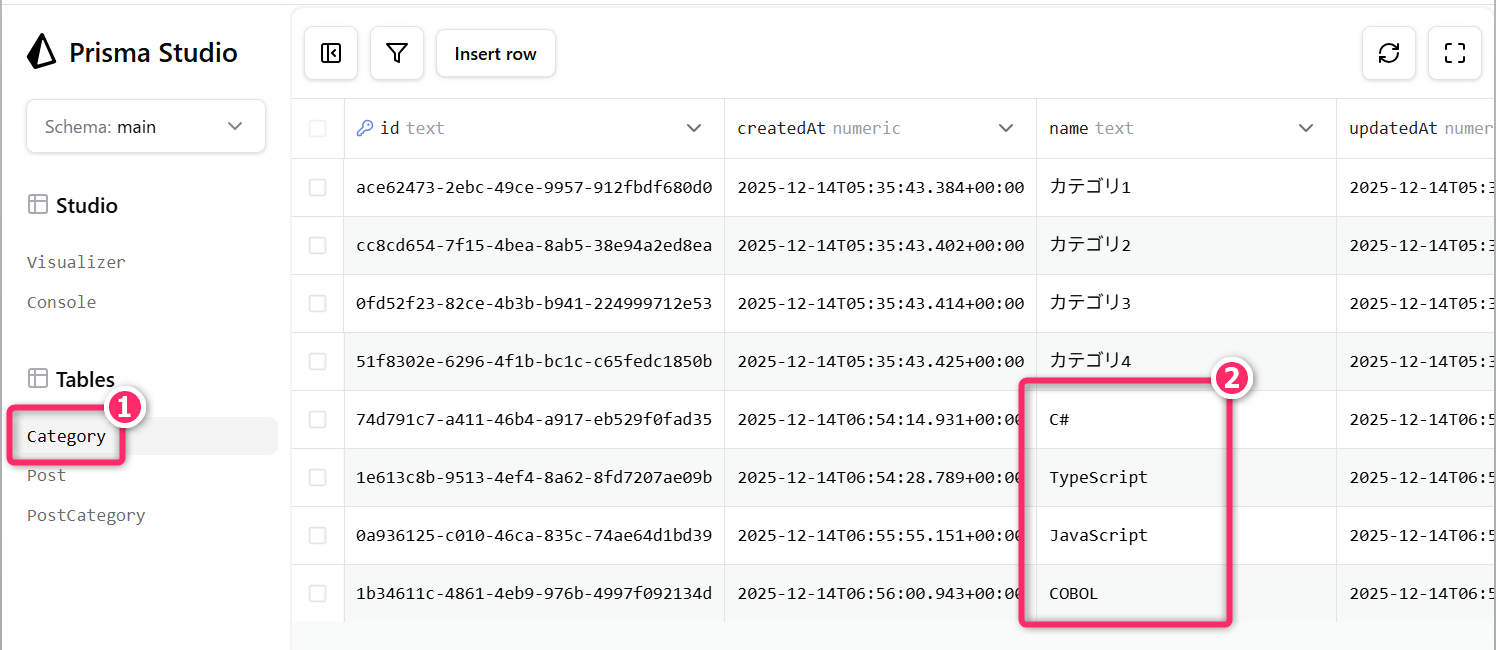Click the Tables section grid icon
The height and width of the screenshot is (650, 1496).
(38, 379)
